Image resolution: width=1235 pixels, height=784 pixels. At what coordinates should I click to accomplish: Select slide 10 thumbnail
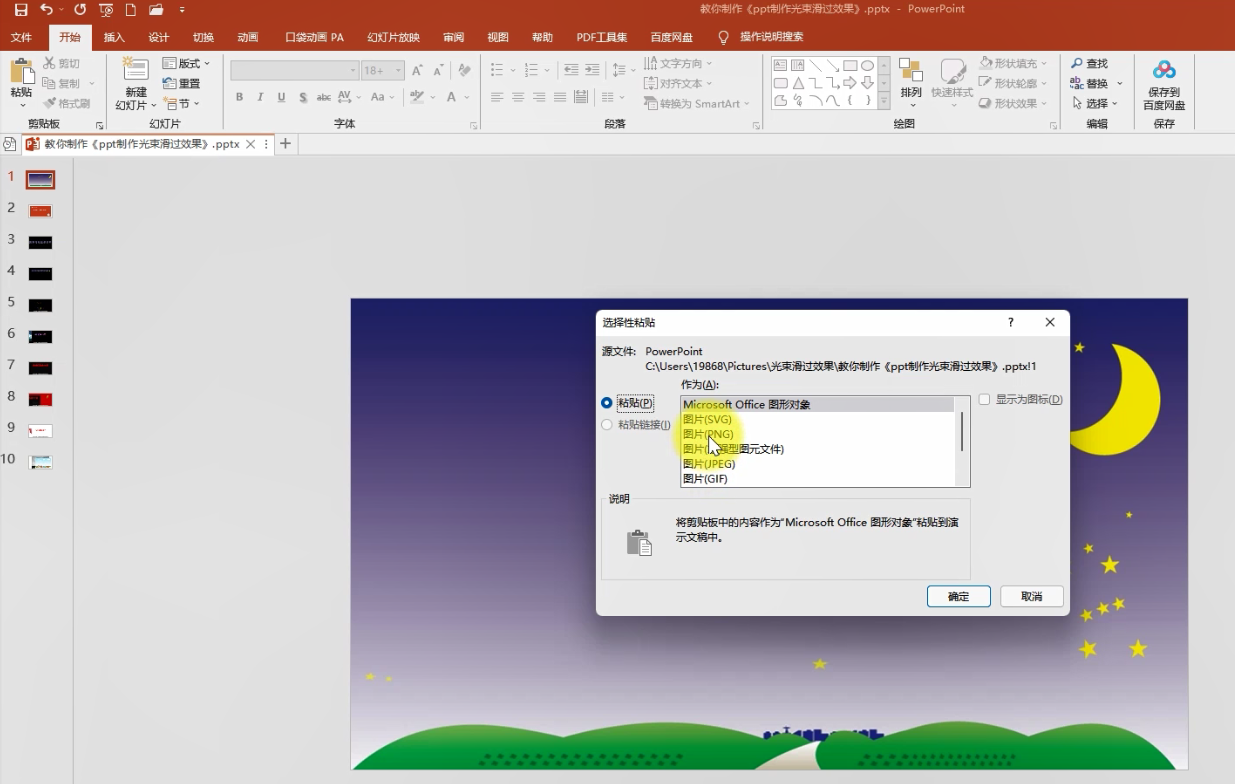click(40, 462)
